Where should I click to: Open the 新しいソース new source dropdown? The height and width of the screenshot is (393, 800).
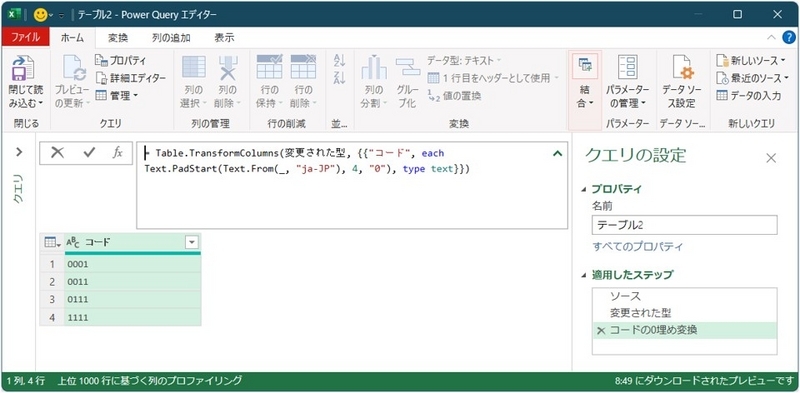pyautogui.click(x=751, y=60)
